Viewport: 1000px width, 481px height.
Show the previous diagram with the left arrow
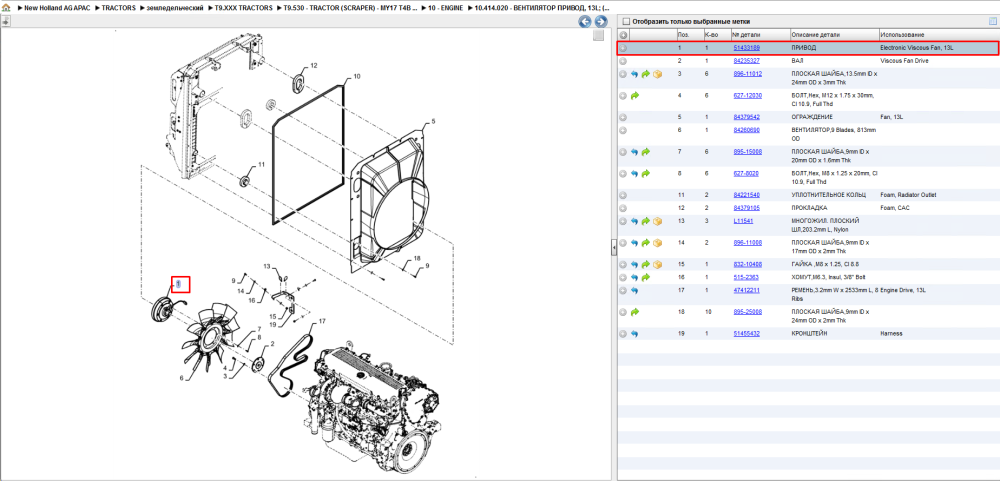[584, 22]
